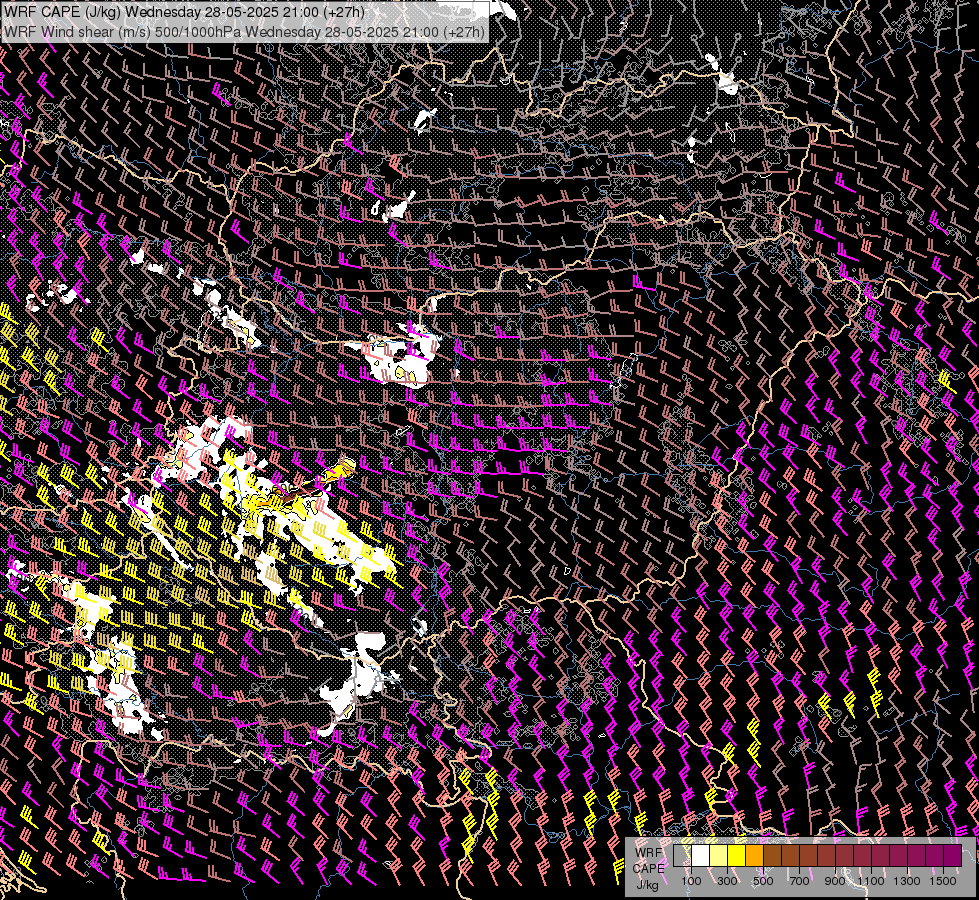Viewport: 979px width, 900px height.
Task: Click the 900 legend label
Action: point(835,881)
